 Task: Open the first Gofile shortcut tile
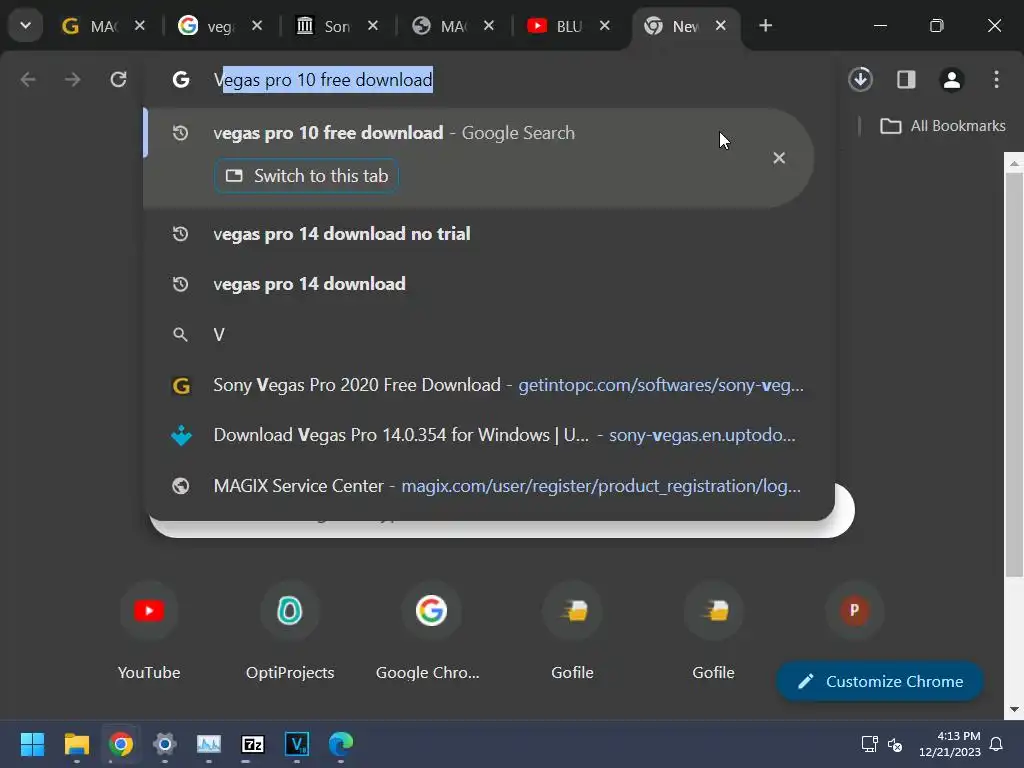[x=572, y=632]
